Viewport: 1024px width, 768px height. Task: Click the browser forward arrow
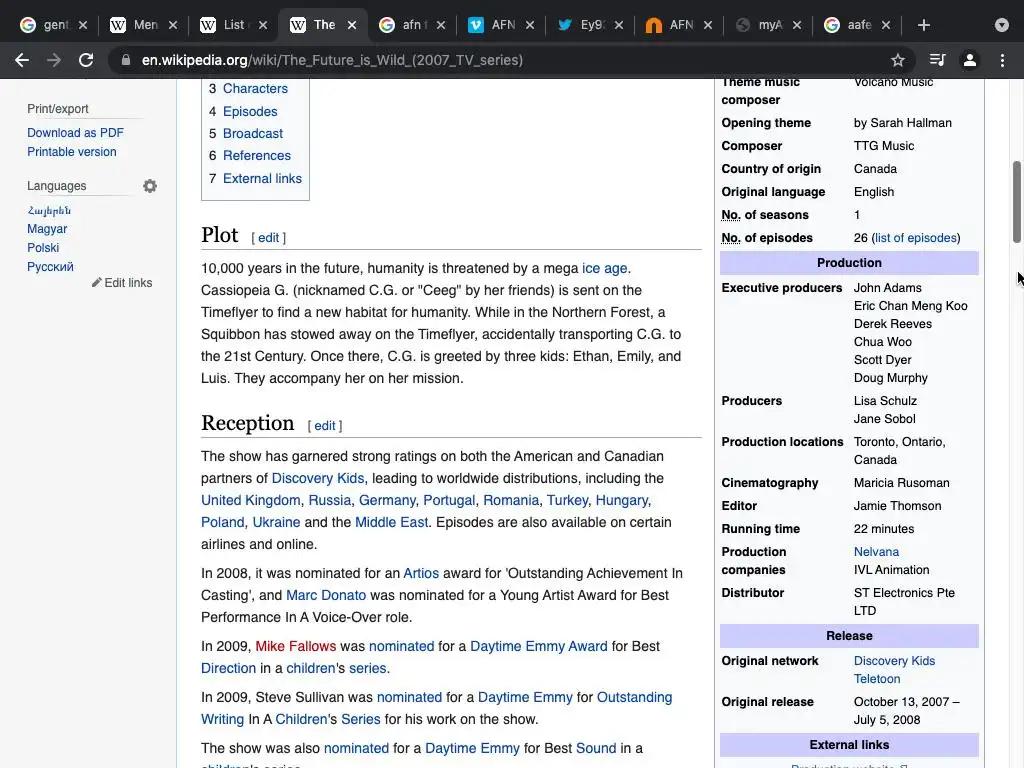54,60
